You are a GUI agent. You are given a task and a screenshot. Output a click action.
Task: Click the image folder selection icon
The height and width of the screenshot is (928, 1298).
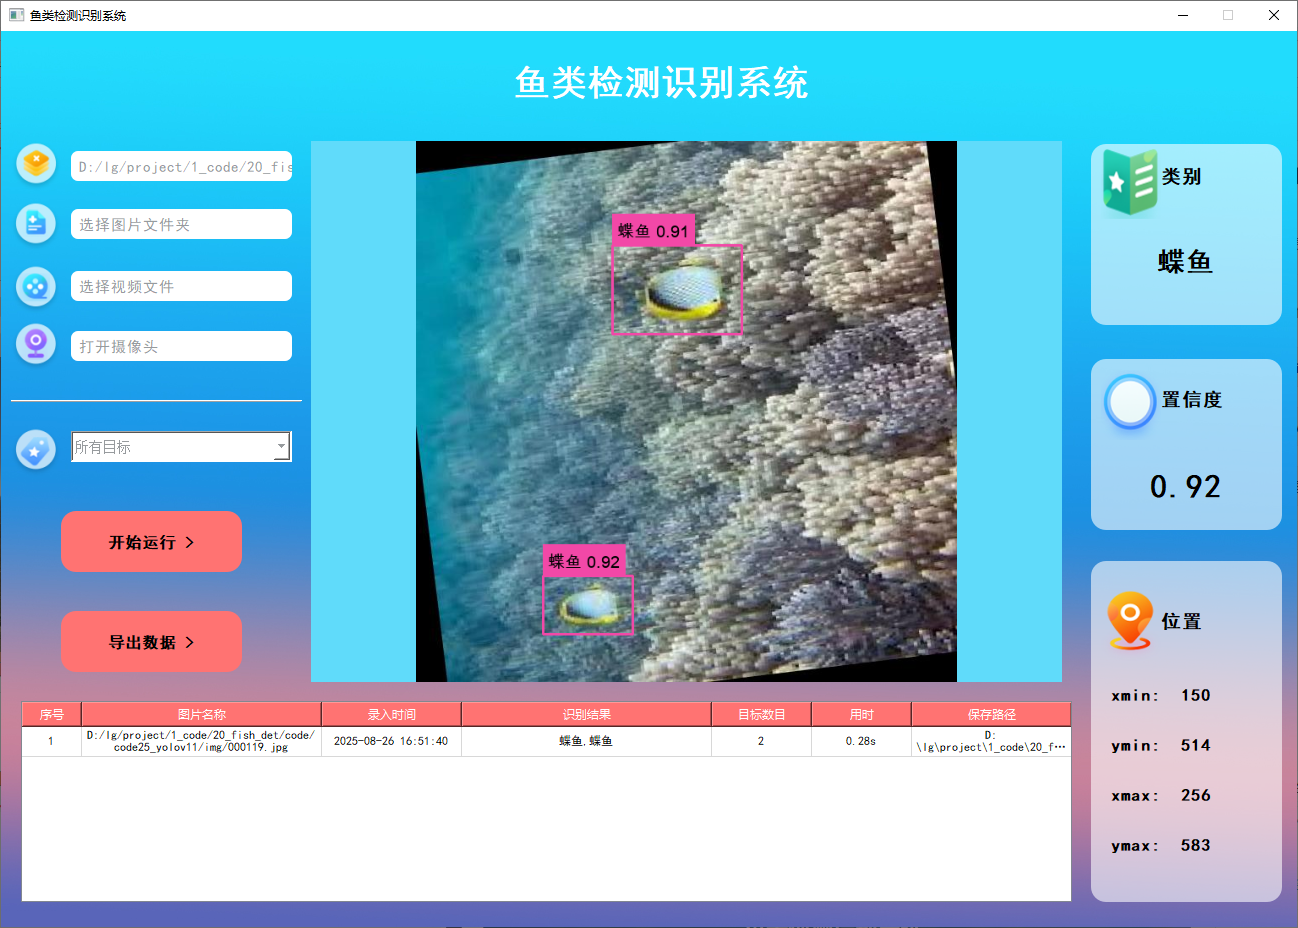point(36,223)
